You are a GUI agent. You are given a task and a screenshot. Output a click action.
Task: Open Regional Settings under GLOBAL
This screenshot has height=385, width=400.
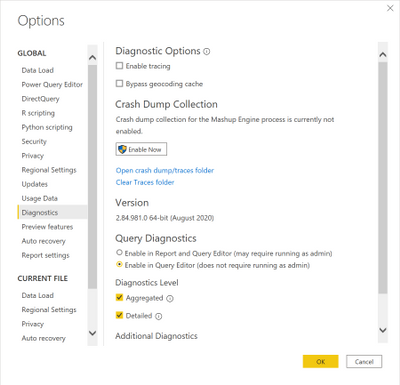pyautogui.click(x=49, y=170)
